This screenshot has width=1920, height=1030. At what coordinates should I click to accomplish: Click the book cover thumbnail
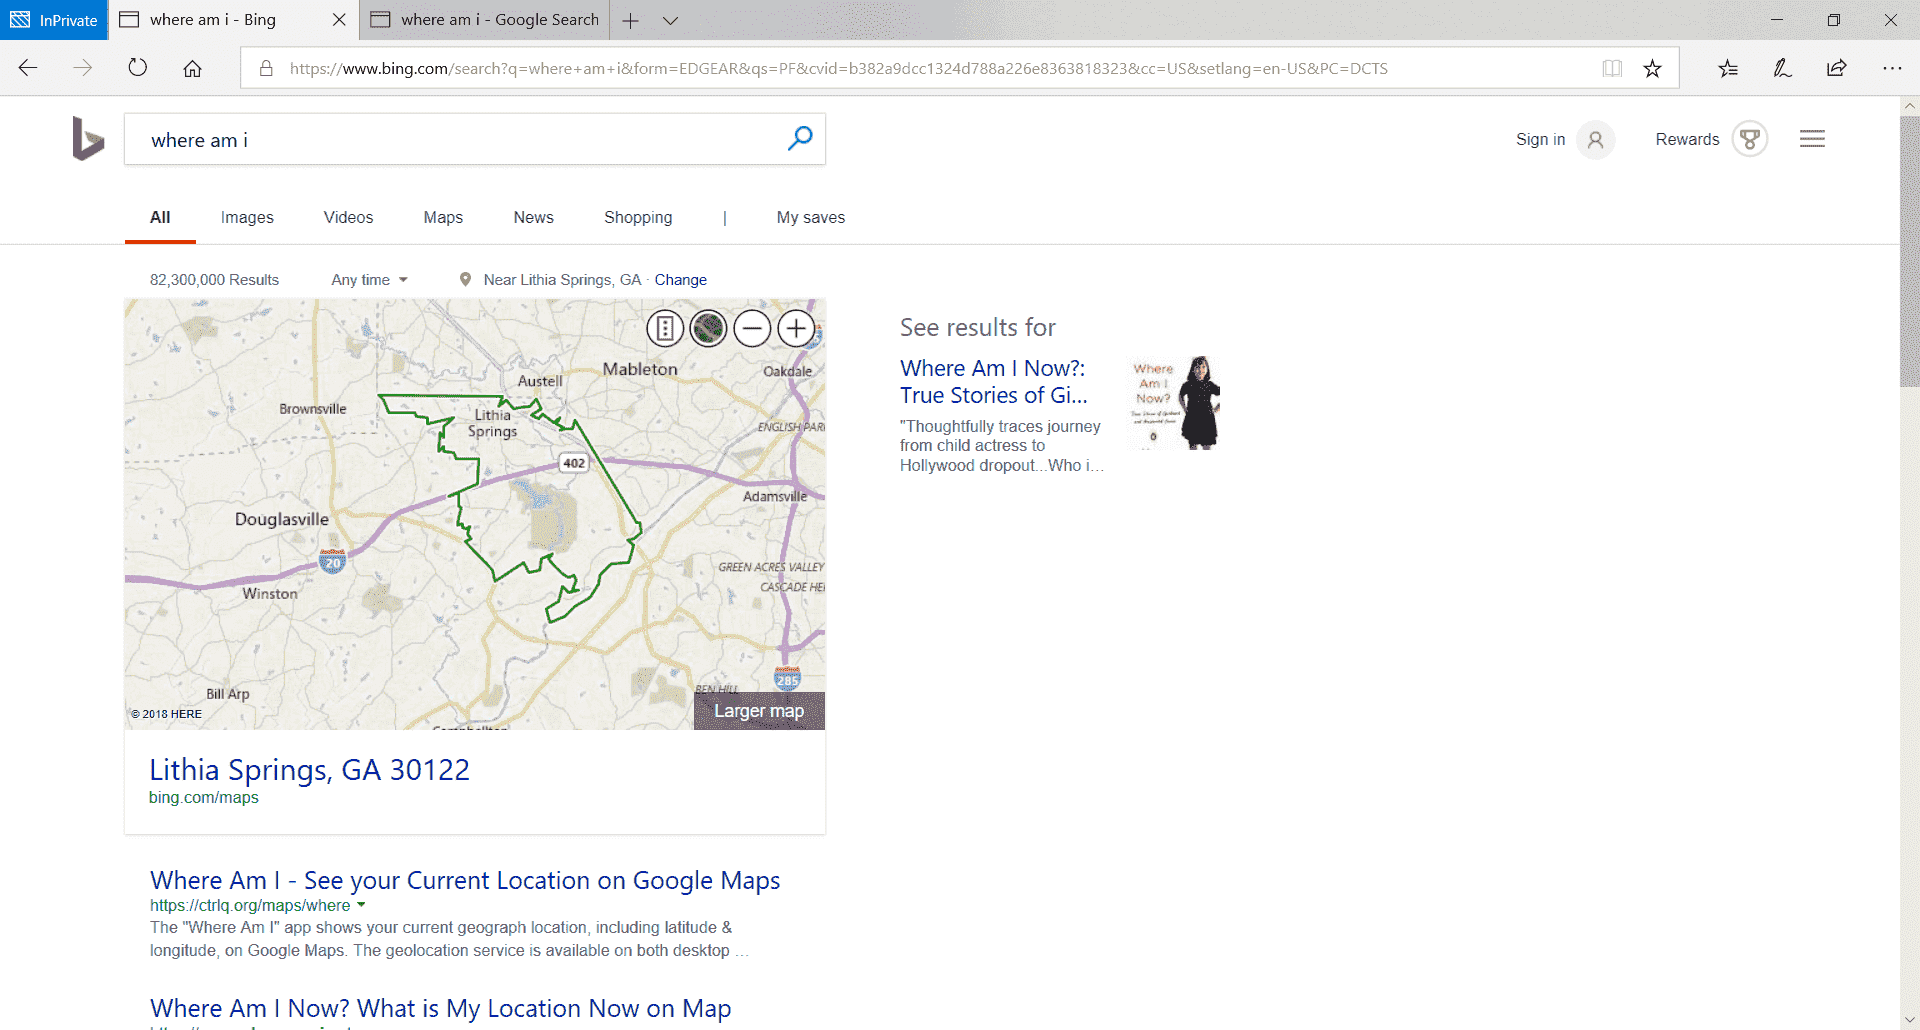pos(1174,402)
